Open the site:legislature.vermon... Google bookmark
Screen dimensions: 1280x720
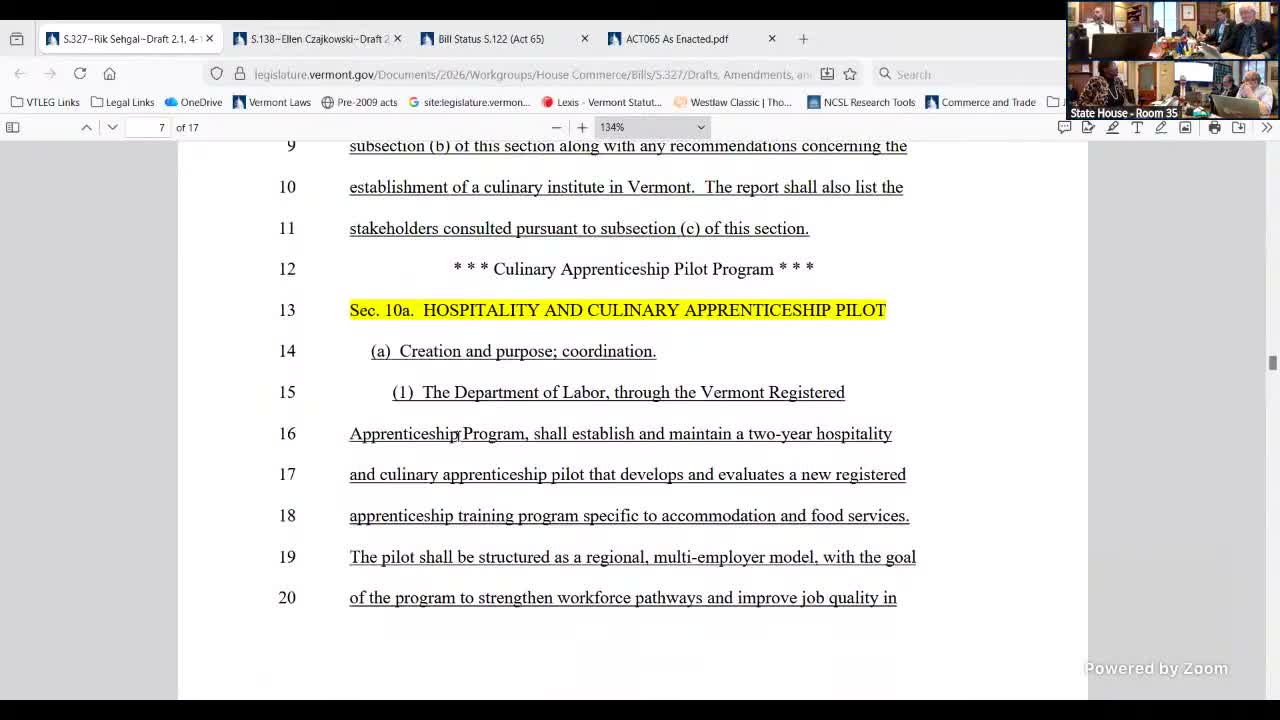coord(469,102)
